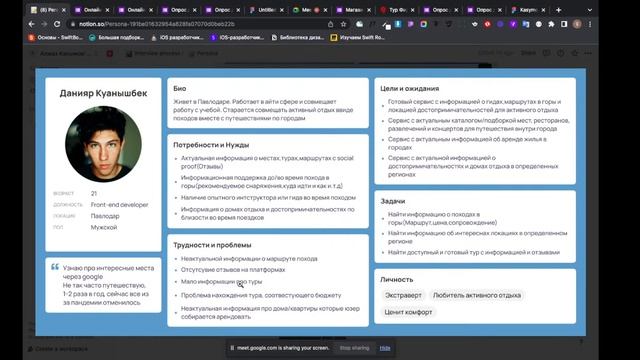Open the share icon in address bar

(x=330, y=24)
